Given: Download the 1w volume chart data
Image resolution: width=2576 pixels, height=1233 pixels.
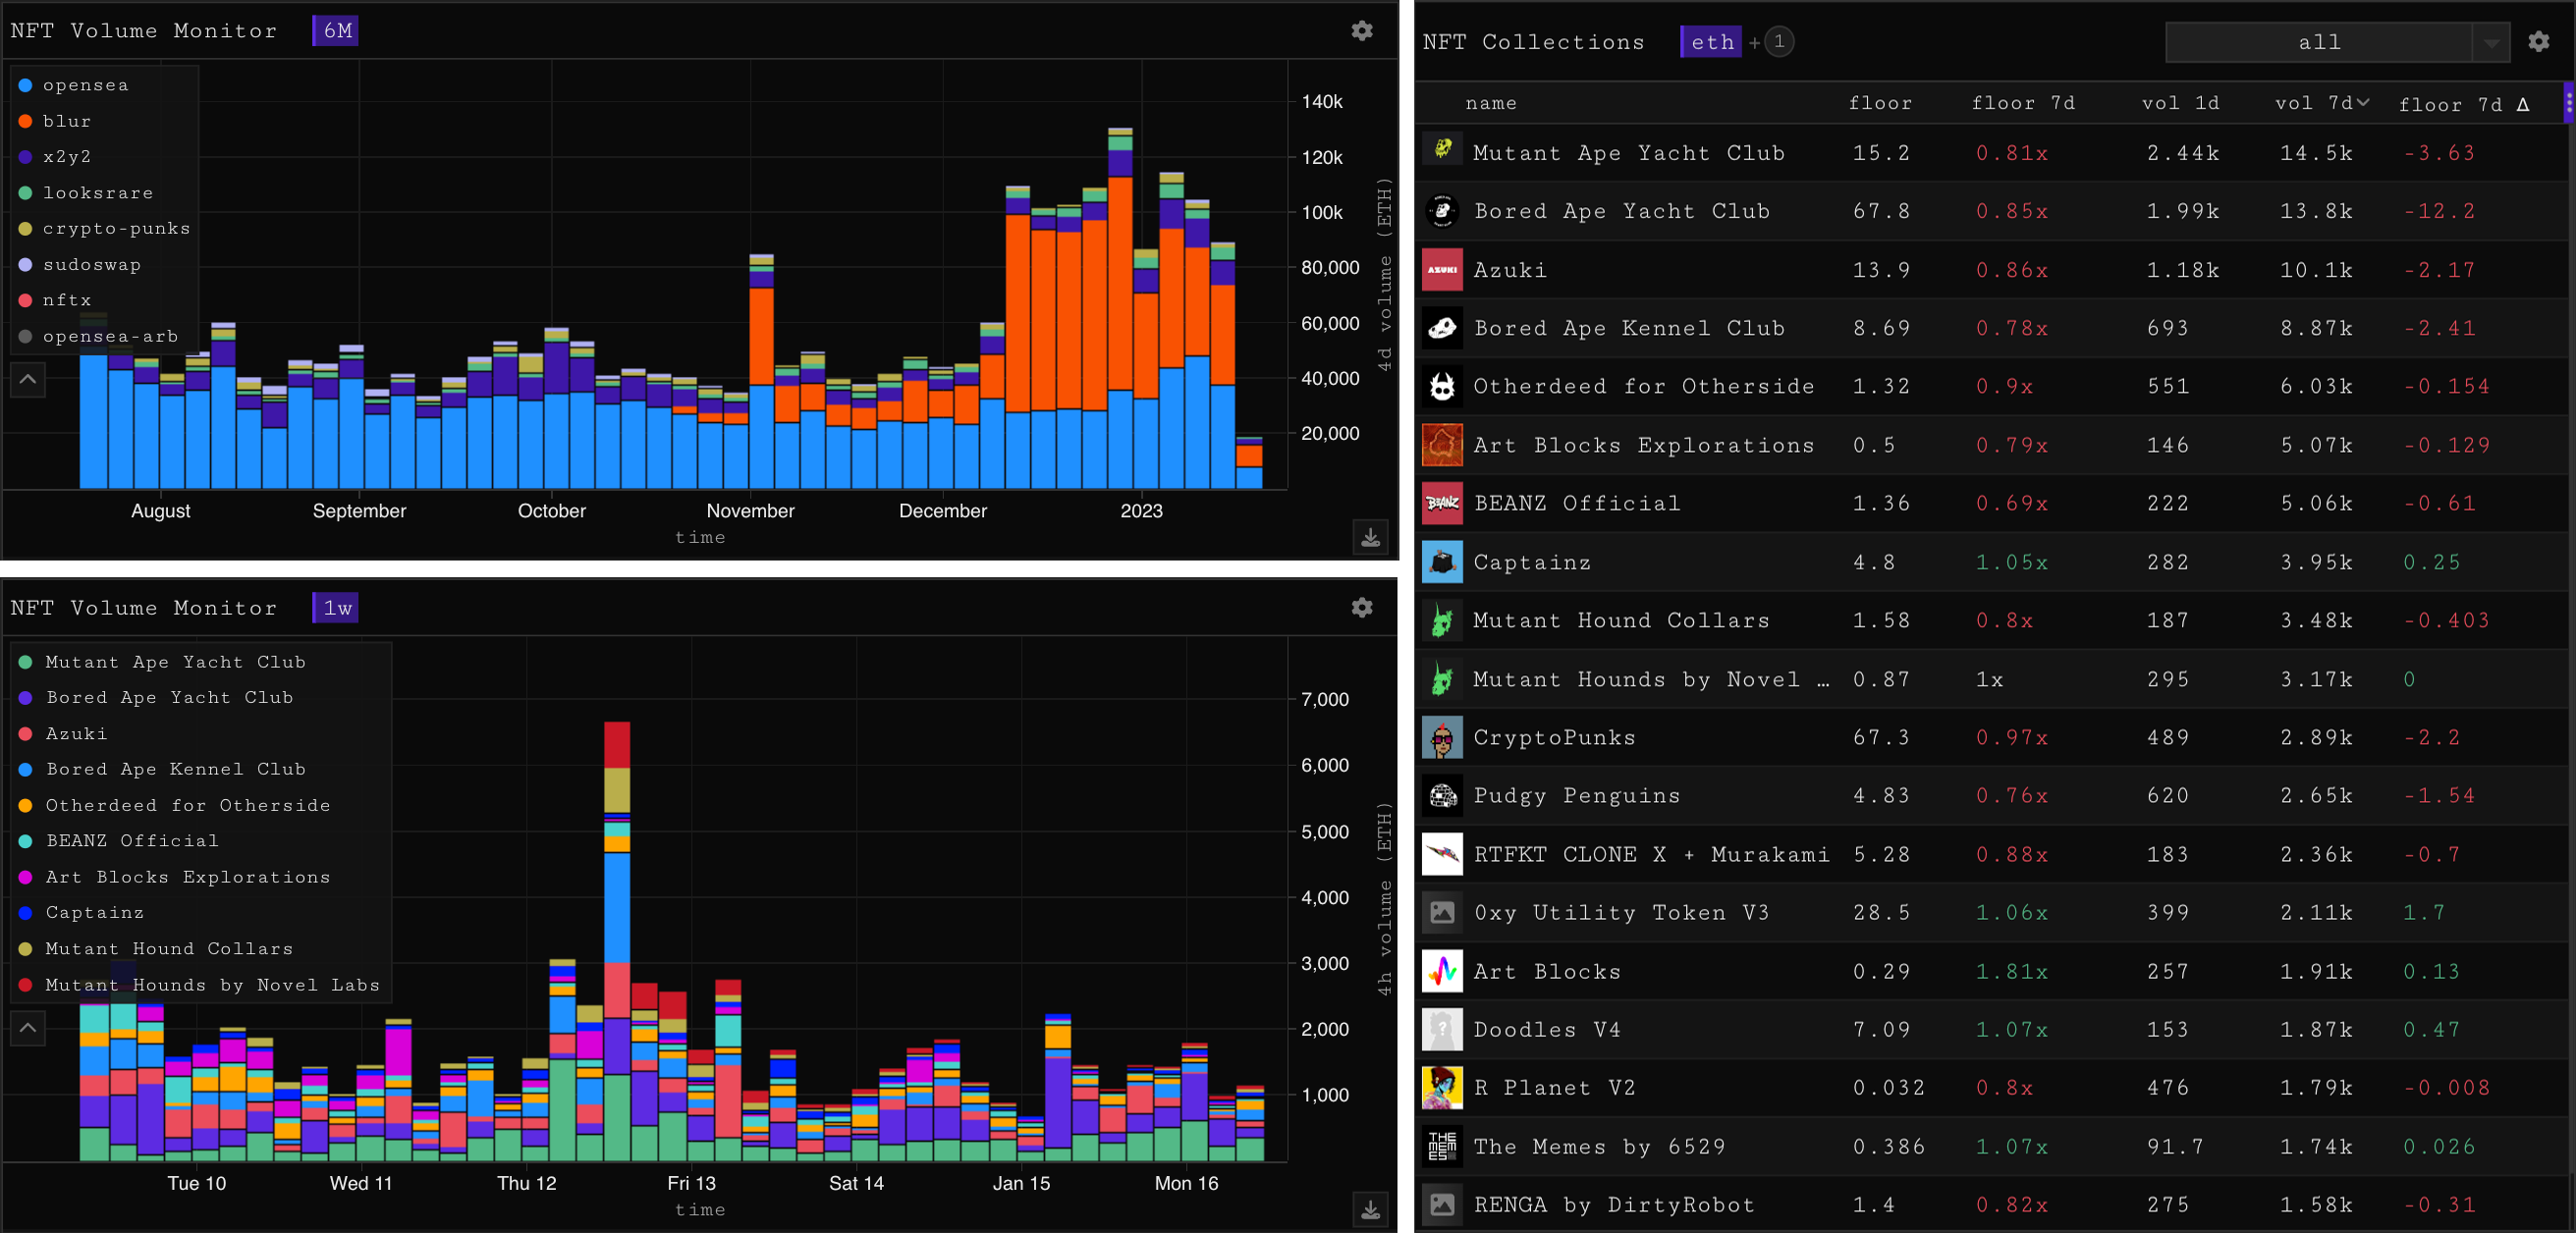Looking at the screenshot, I should [1370, 1210].
